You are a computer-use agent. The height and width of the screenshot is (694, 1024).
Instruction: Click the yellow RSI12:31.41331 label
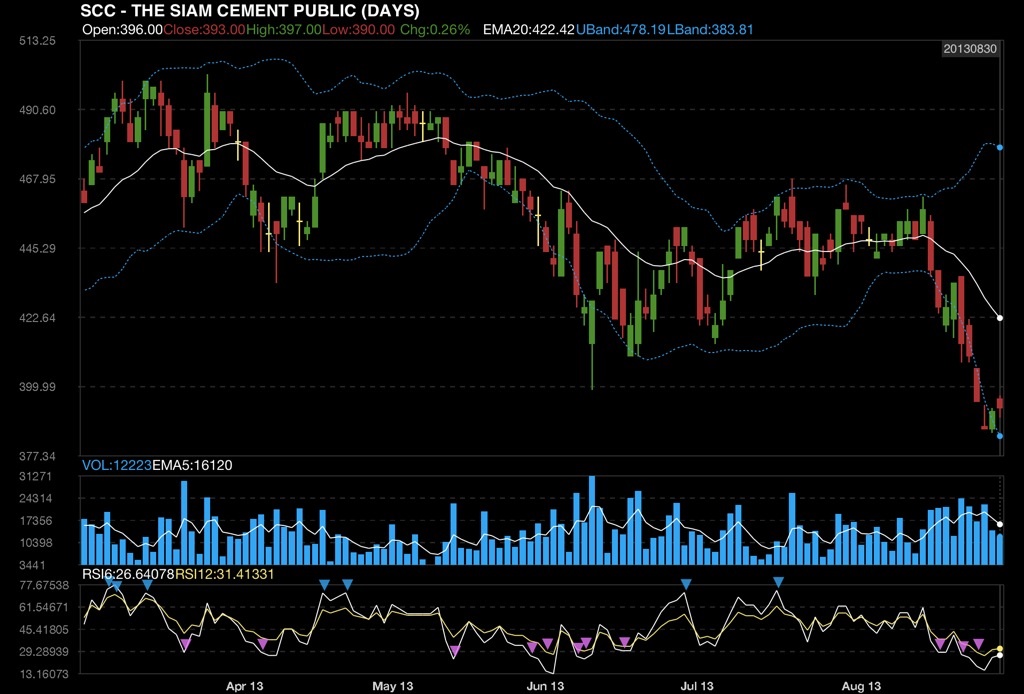pyautogui.click(x=225, y=574)
